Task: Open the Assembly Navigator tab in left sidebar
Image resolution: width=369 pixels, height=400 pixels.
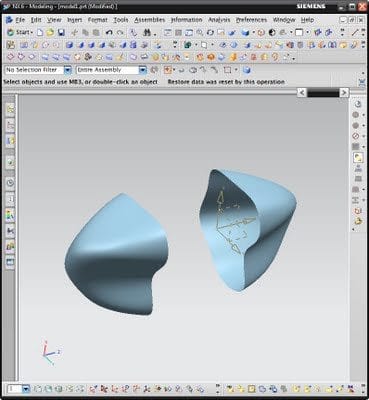Action: 10,109
